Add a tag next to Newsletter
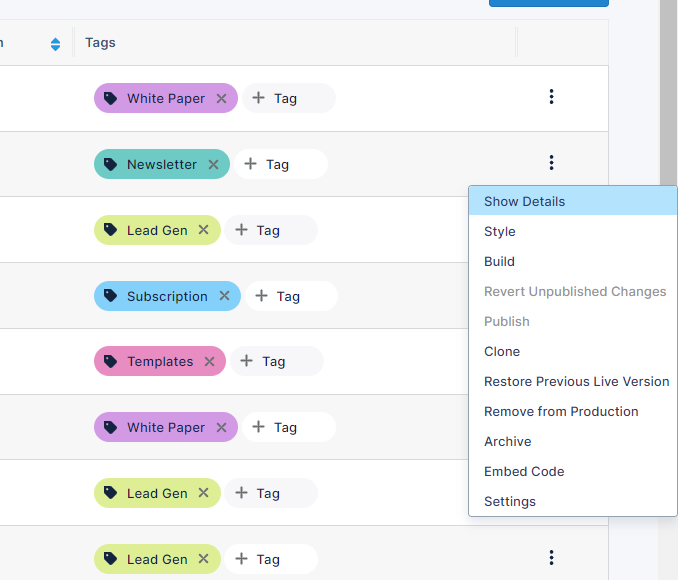 (280, 164)
